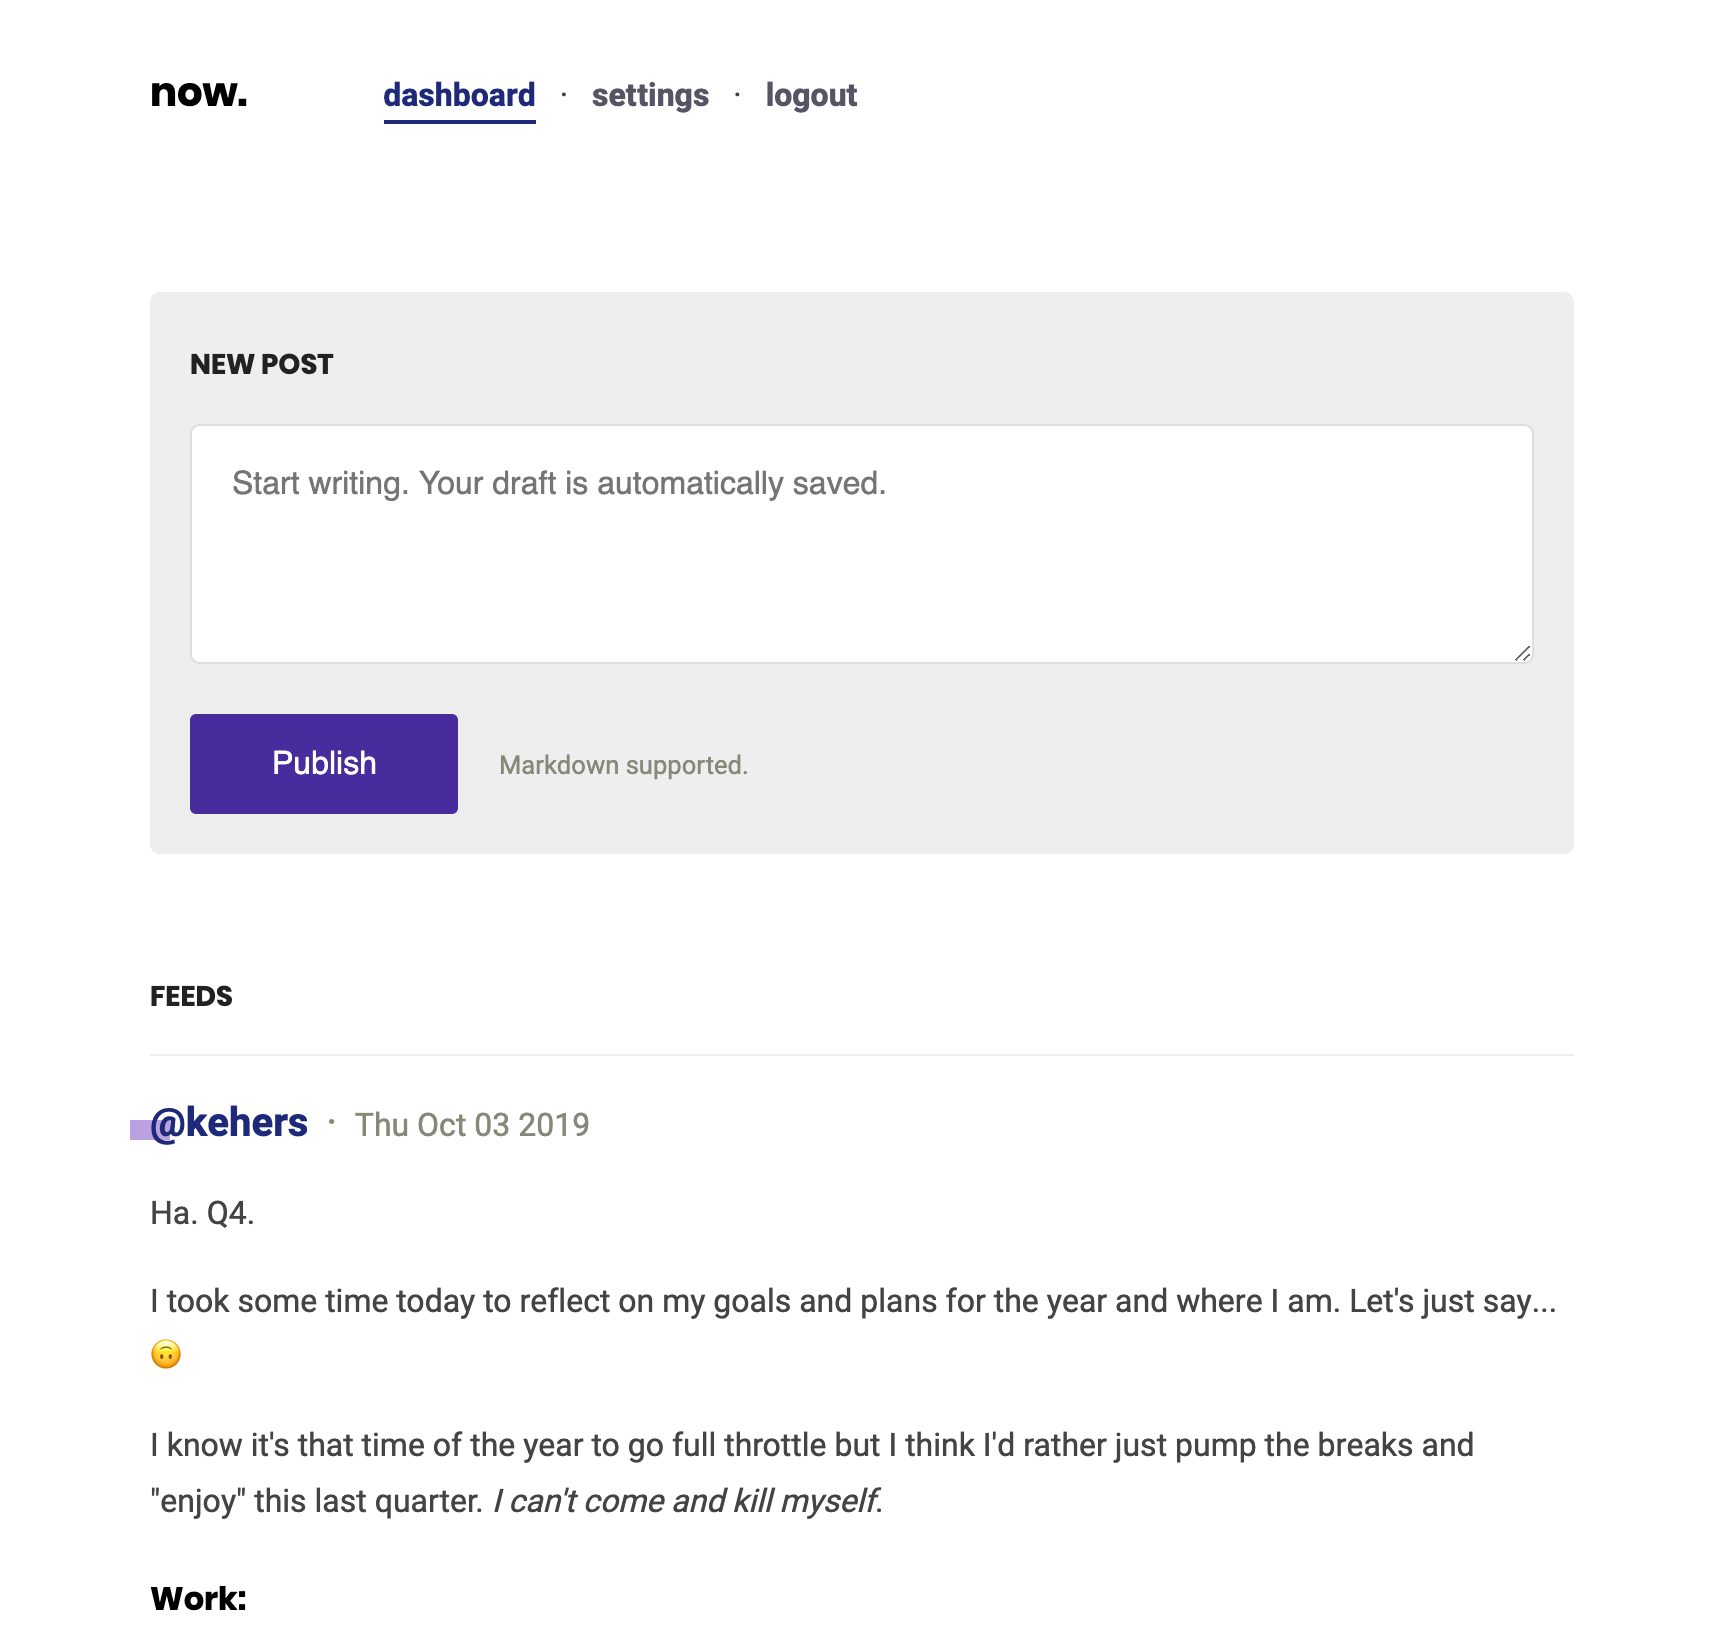Select the logout link
This screenshot has width=1734, height=1652.
coord(811,96)
